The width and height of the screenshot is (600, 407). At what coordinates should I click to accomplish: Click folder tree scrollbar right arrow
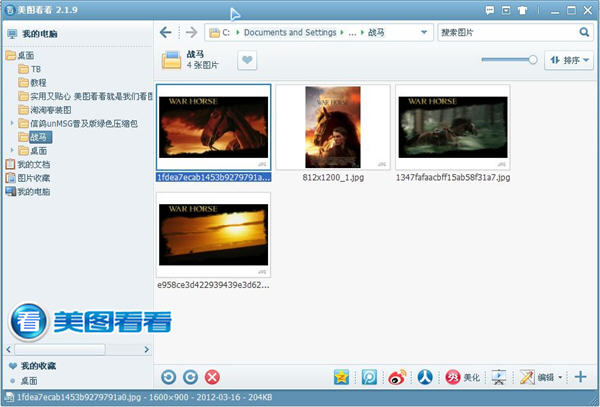146,349
